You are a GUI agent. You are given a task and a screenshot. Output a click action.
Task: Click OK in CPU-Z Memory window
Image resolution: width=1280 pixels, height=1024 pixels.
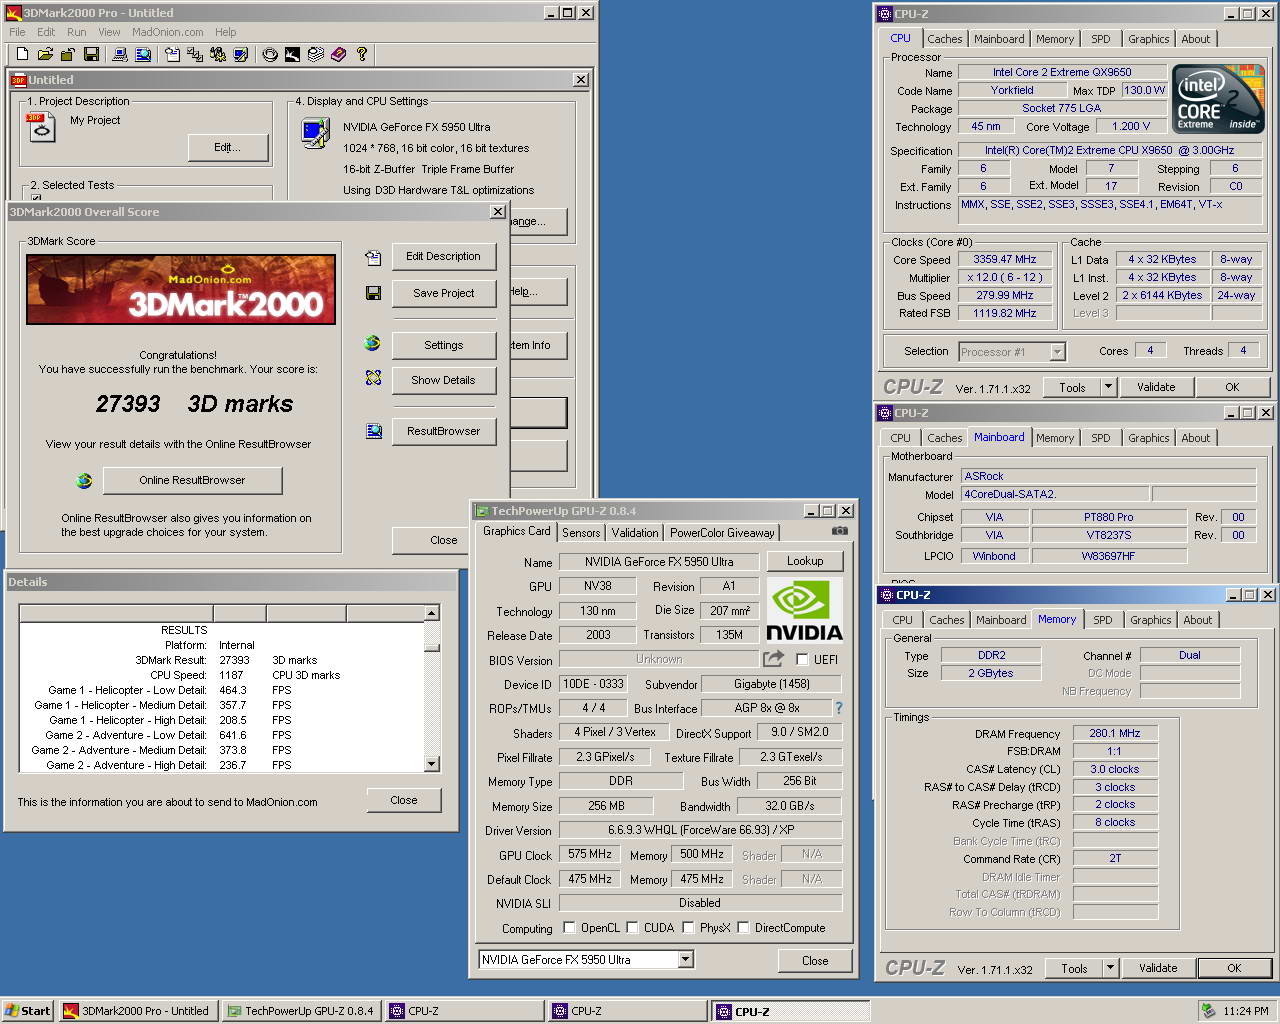click(1234, 968)
